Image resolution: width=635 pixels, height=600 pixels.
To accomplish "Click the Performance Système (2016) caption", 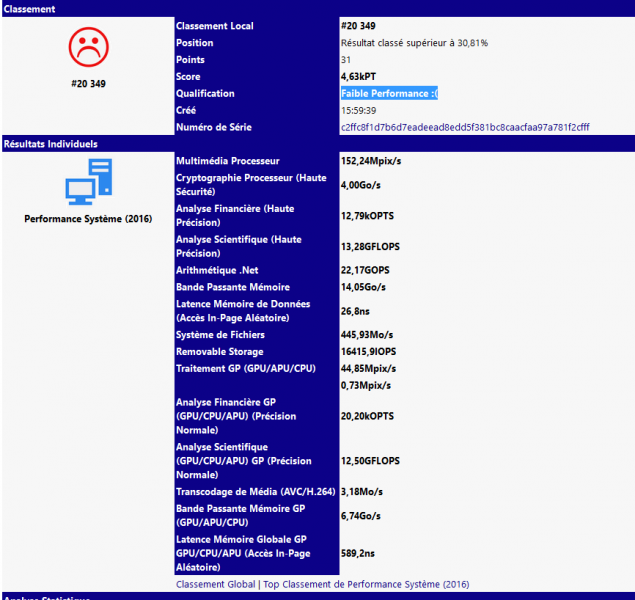I will 88,218.
